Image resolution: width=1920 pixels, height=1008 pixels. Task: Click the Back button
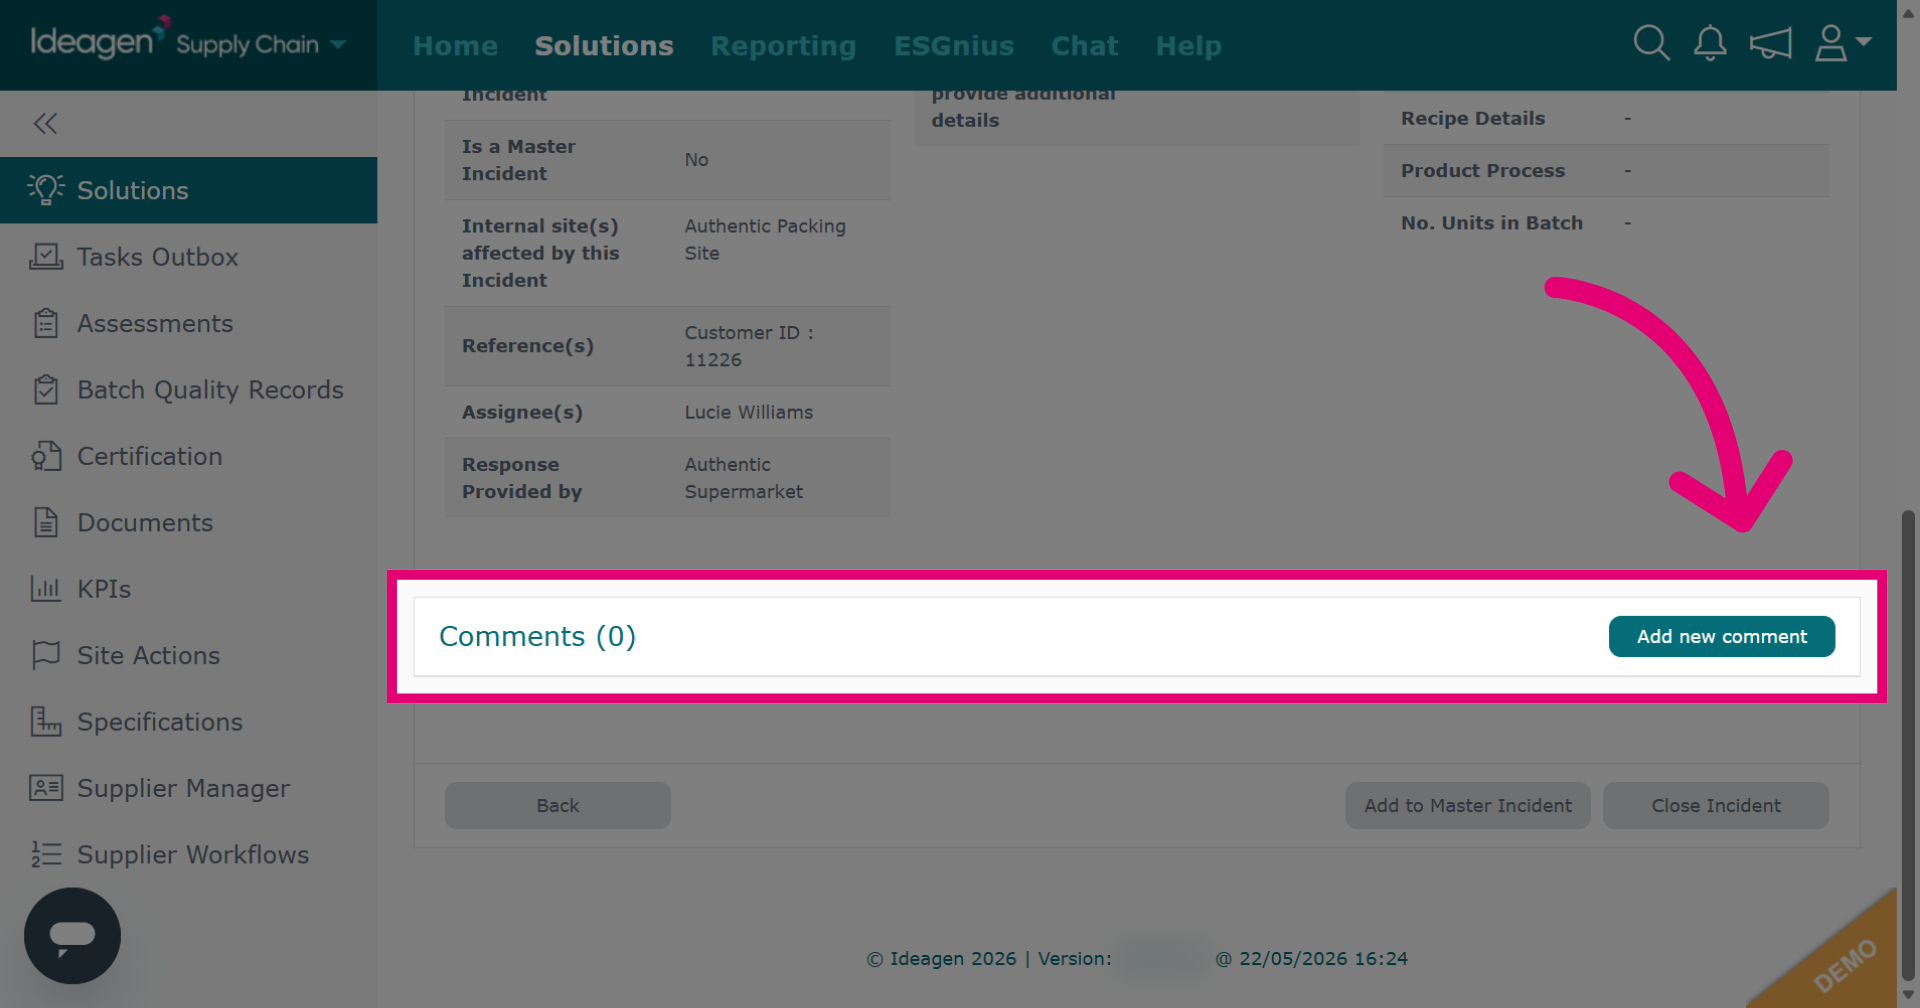point(557,806)
